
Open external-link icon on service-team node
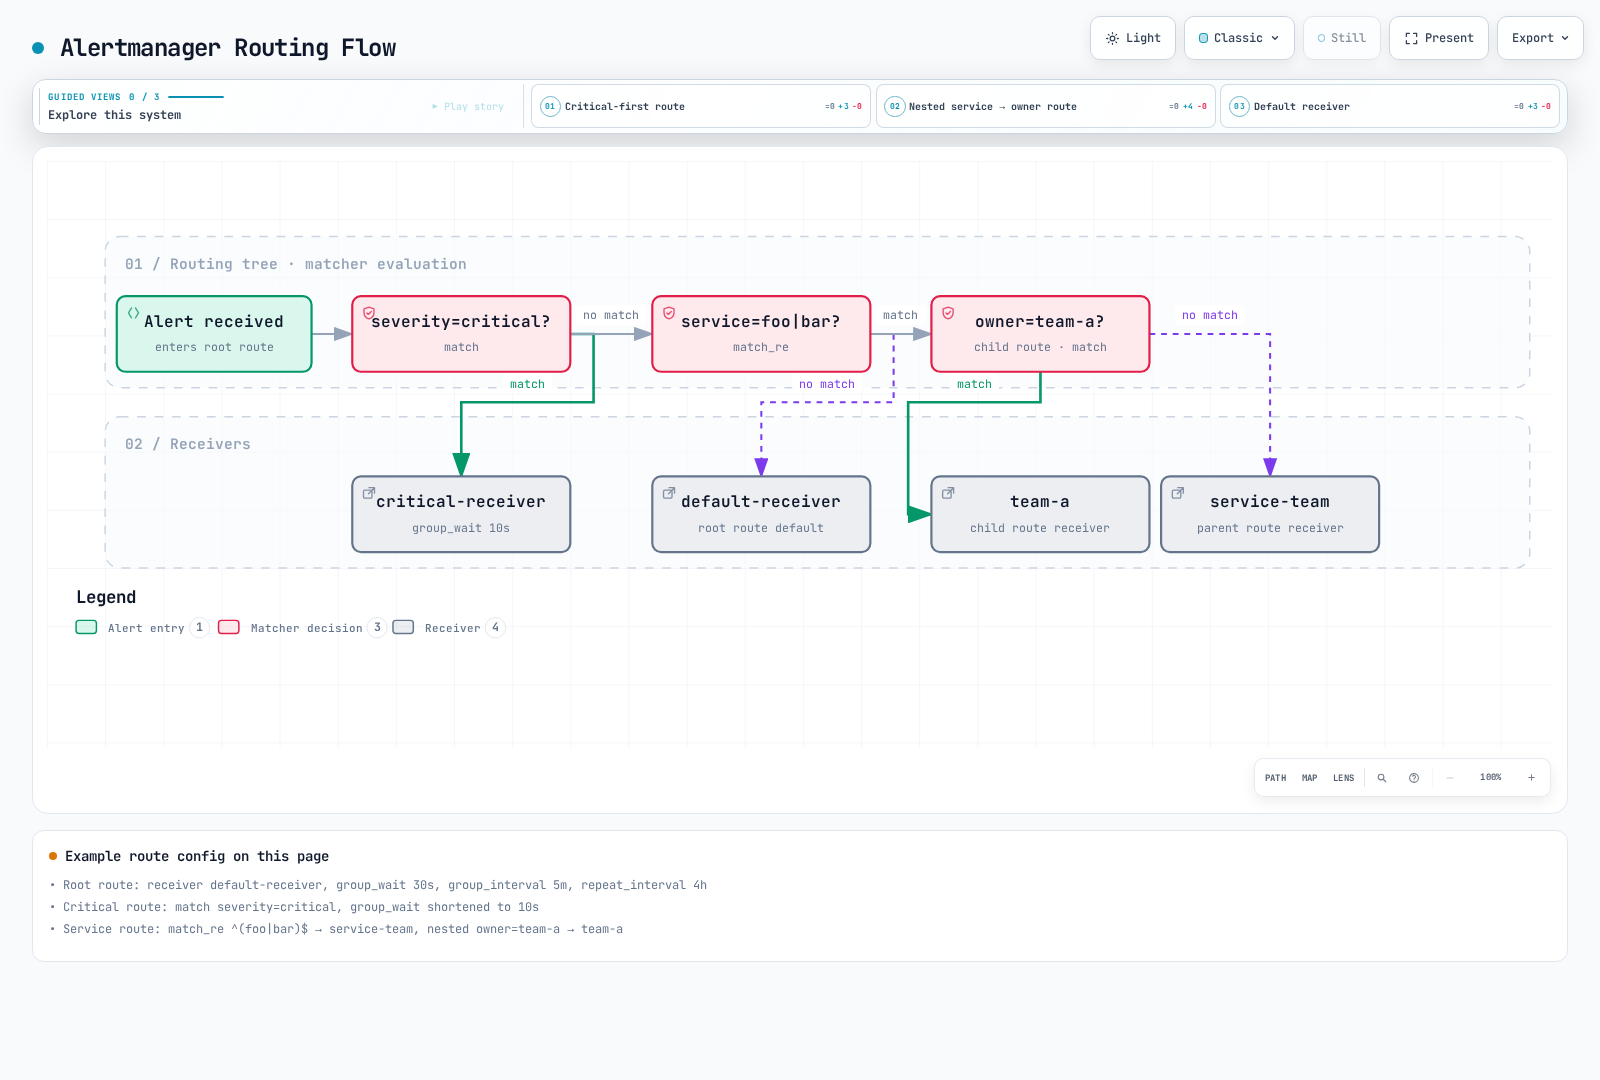(x=1178, y=493)
